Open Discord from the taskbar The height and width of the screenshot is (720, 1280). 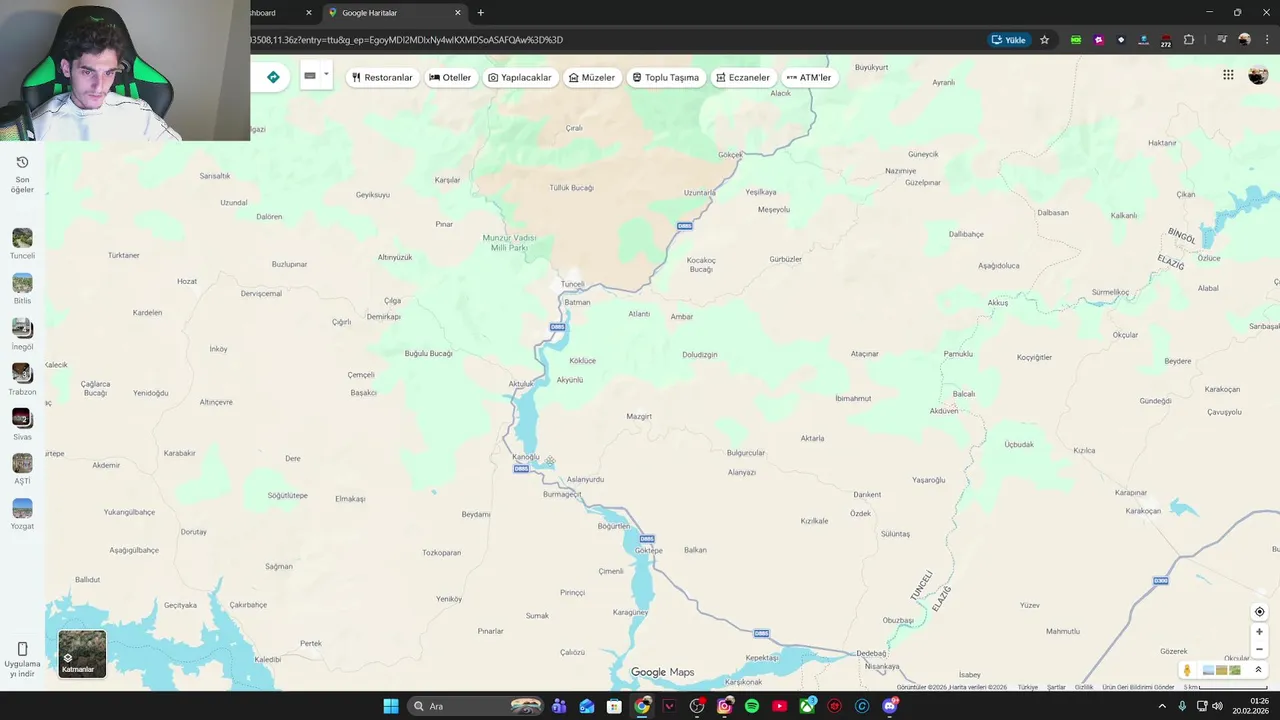[890, 706]
